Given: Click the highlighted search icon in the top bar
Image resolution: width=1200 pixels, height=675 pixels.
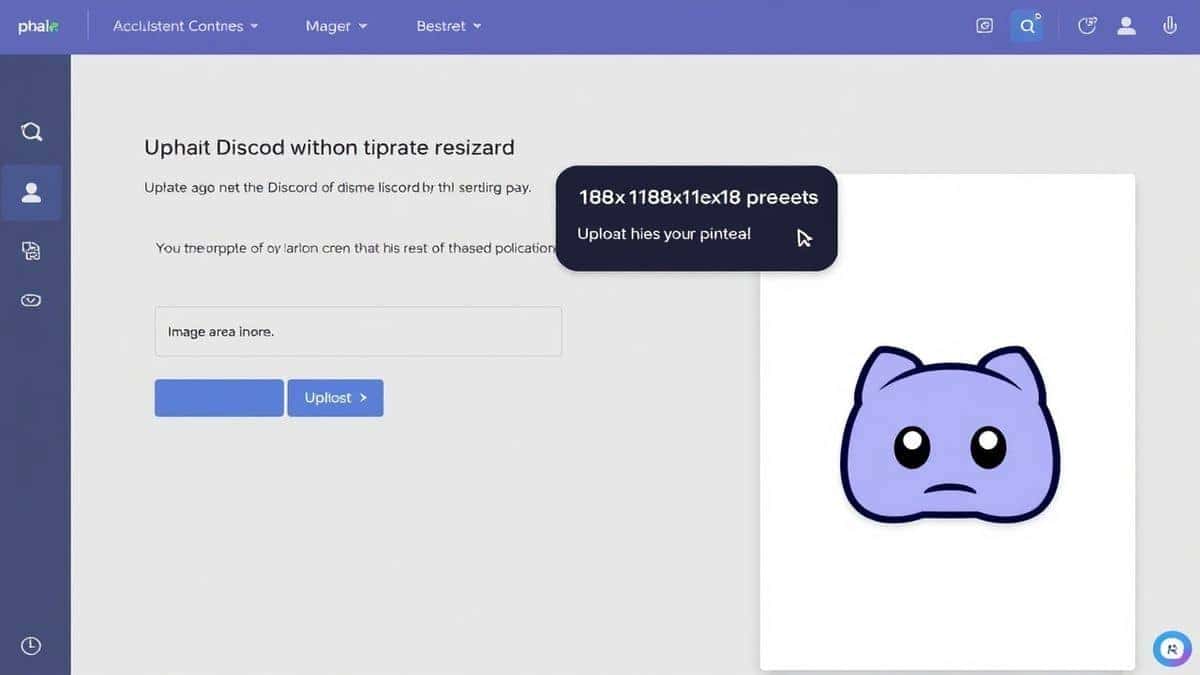Looking at the screenshot, I should pyautogui.click(x=1027, y=27).
